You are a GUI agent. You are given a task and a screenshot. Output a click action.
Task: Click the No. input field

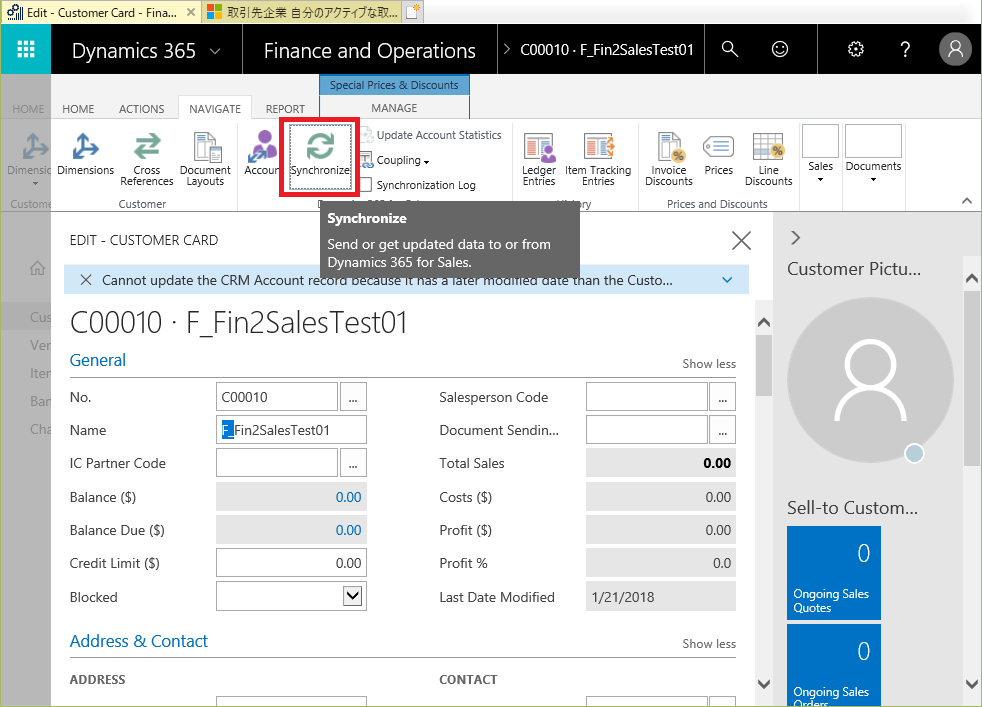[x=277, y=397]
